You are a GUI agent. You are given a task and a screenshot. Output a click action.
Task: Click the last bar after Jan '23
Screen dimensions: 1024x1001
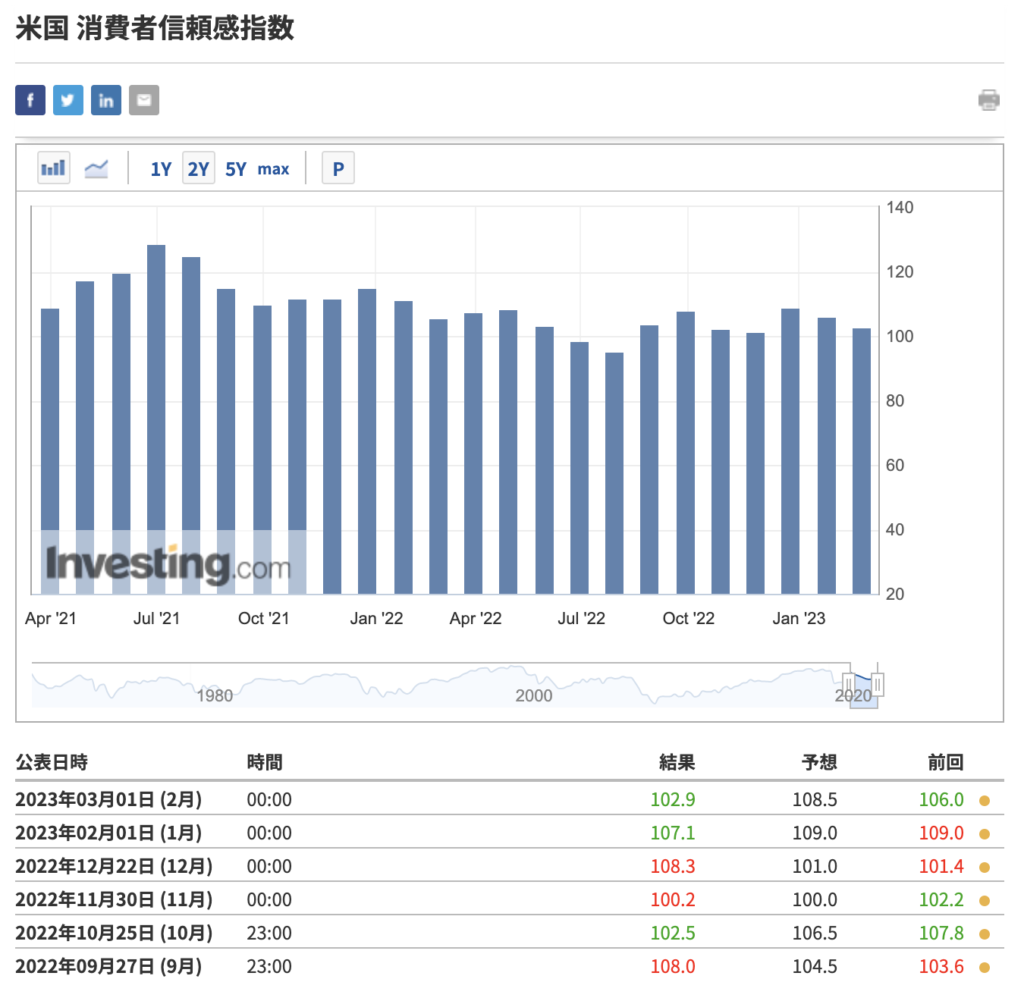point(861,461)
